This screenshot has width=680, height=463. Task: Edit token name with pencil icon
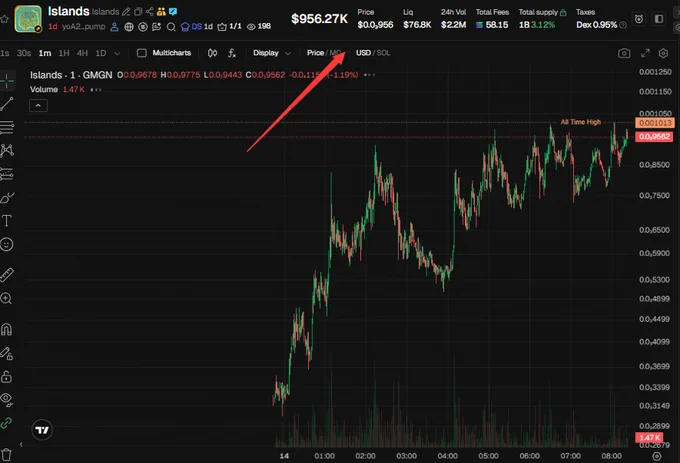click(x=126, y=12)
